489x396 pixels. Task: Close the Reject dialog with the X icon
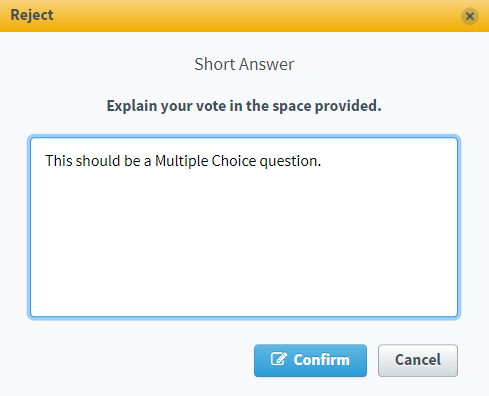coord(470,16)
